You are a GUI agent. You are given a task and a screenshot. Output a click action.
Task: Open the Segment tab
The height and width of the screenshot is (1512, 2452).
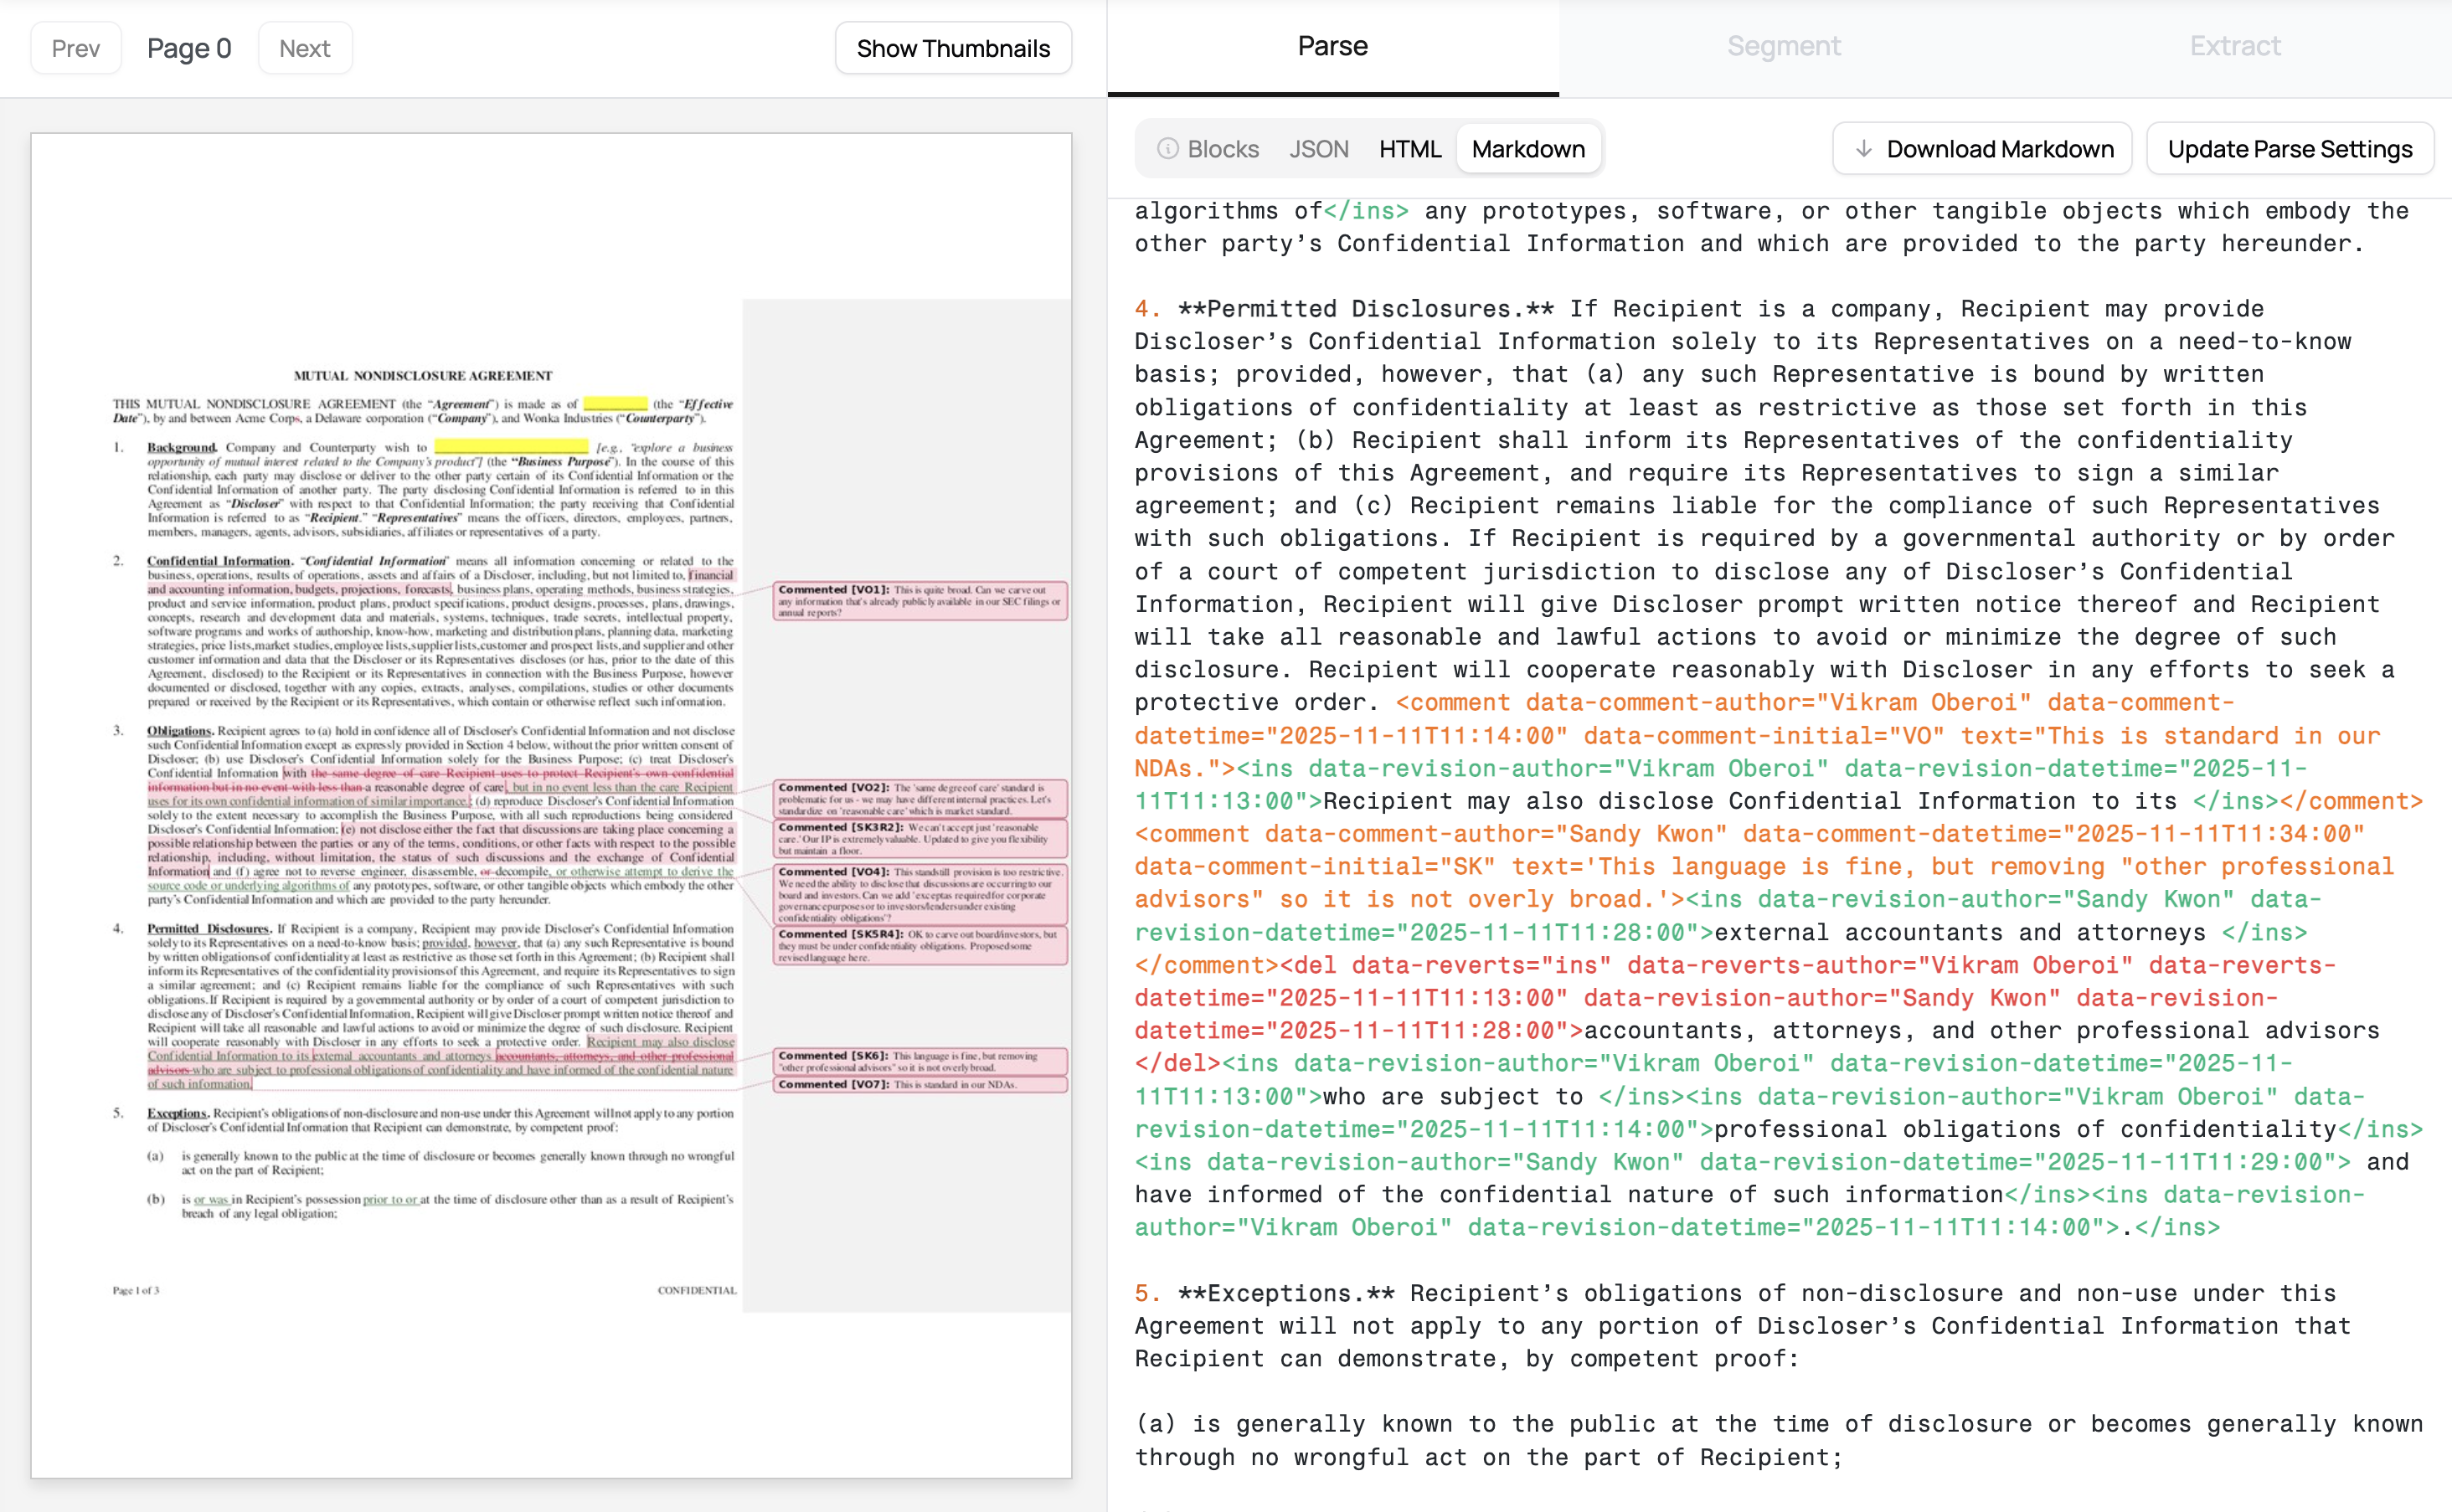(1783, 46)
